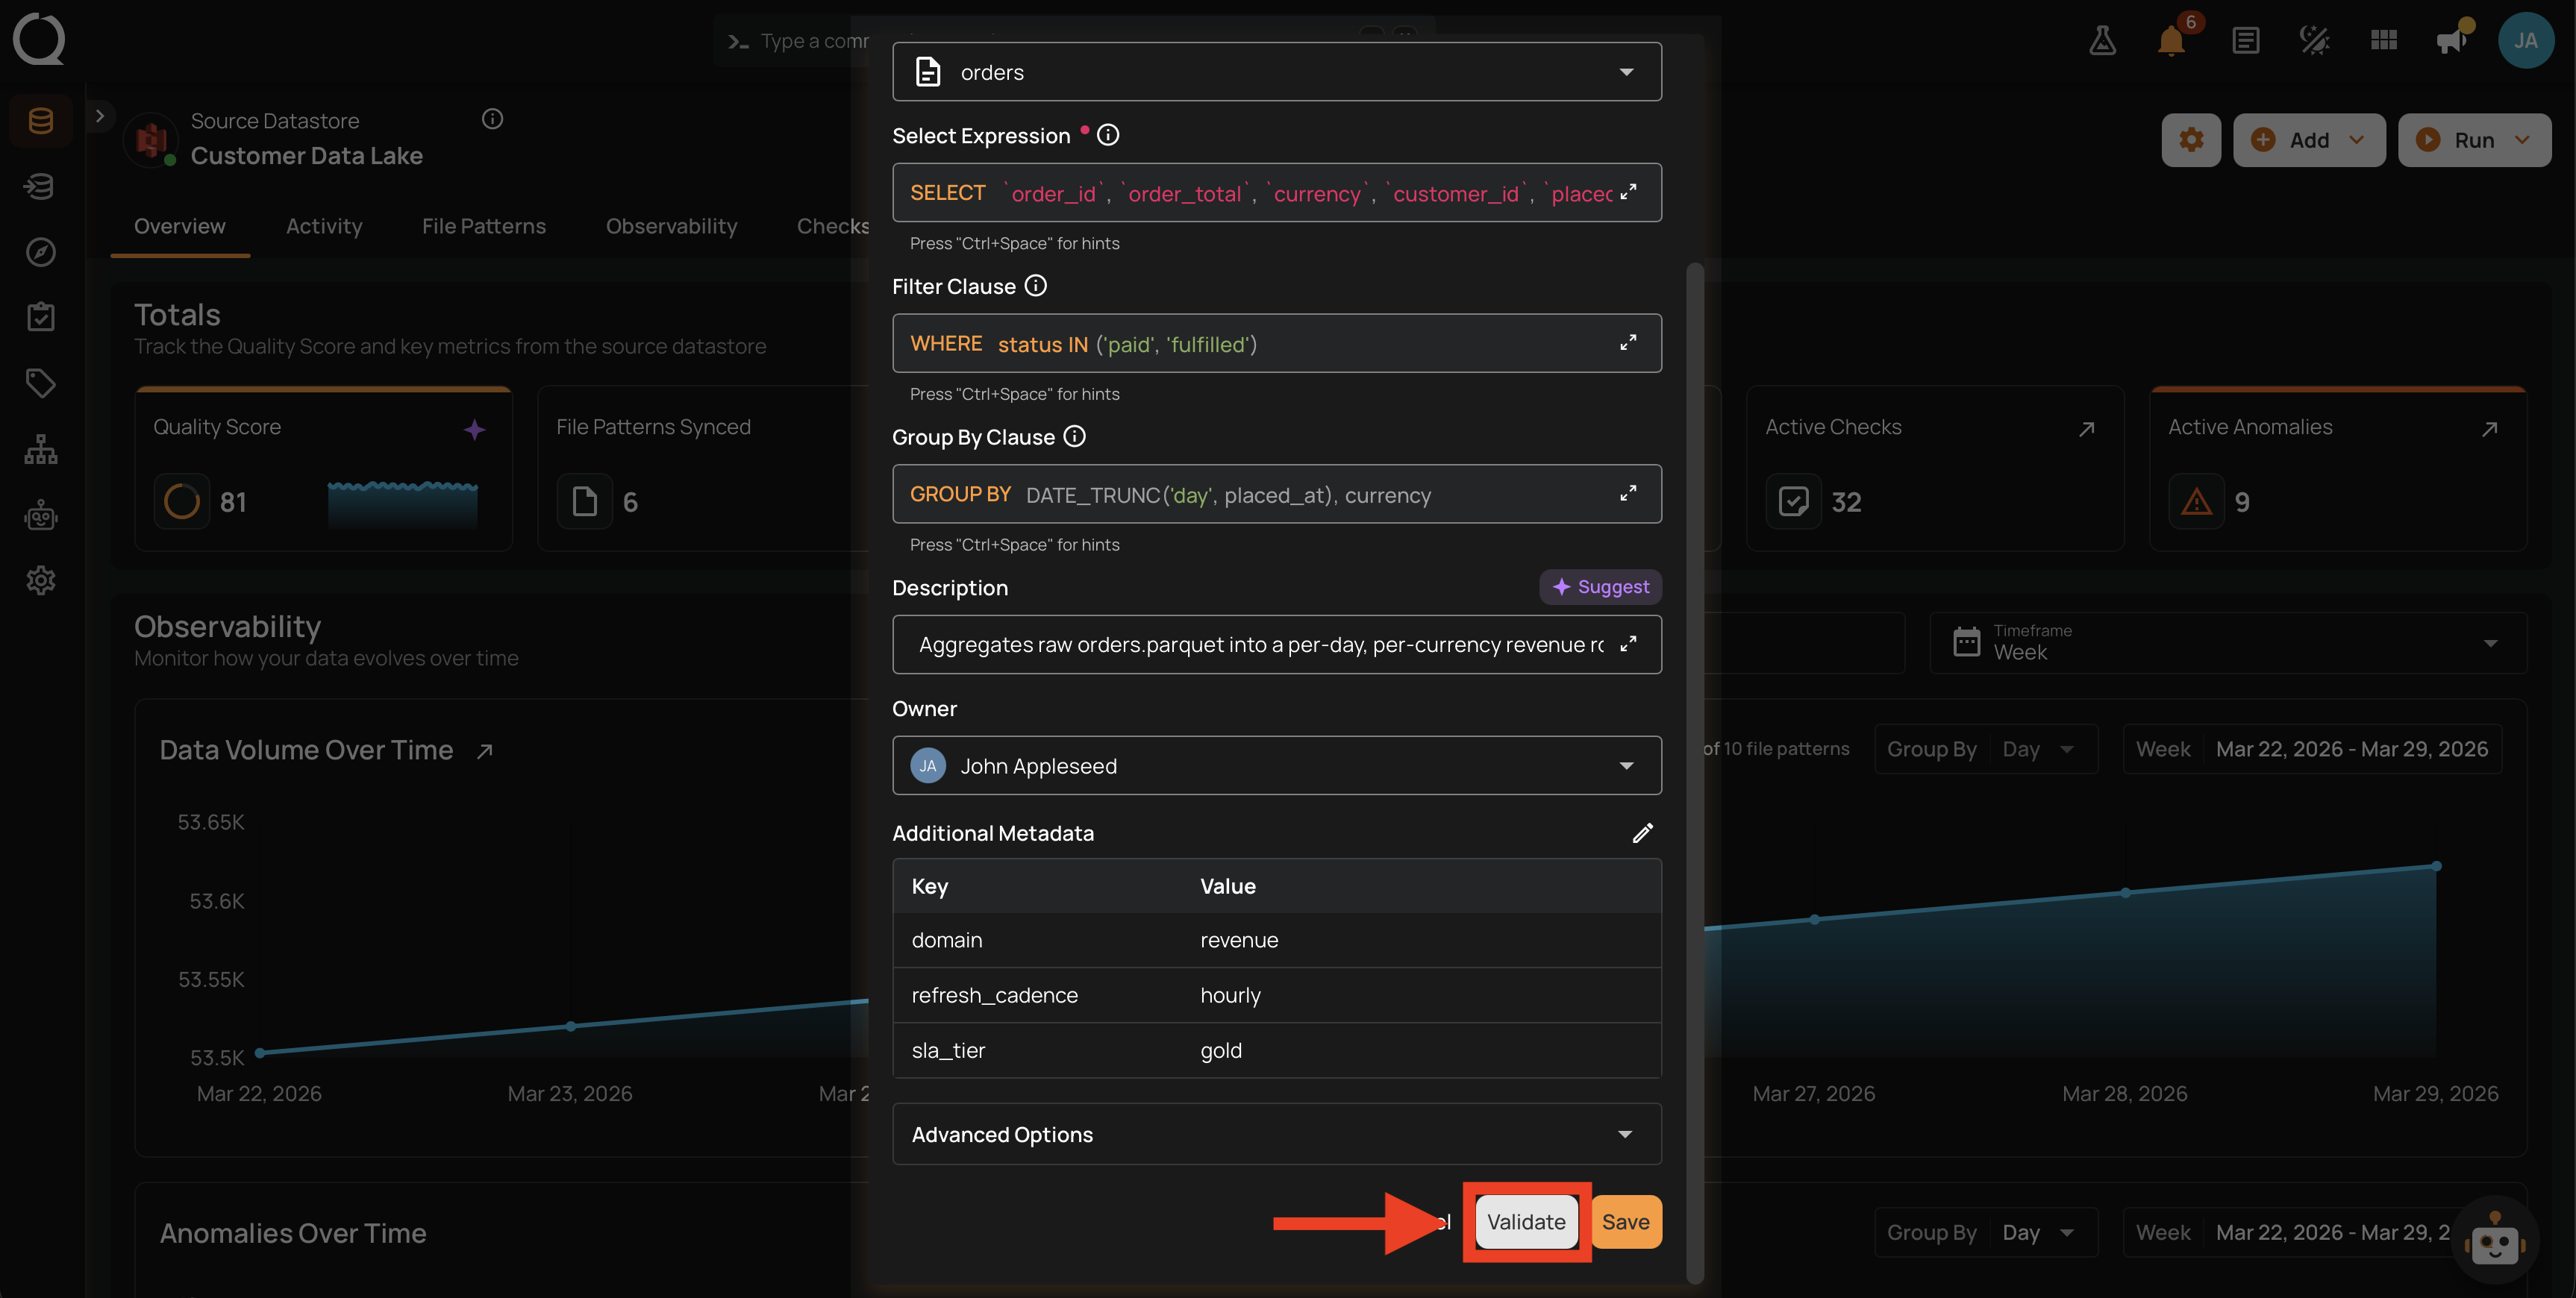Open the Explore compass sidebar icon
Screen dimensions: 2576x1298
[41, 252]
